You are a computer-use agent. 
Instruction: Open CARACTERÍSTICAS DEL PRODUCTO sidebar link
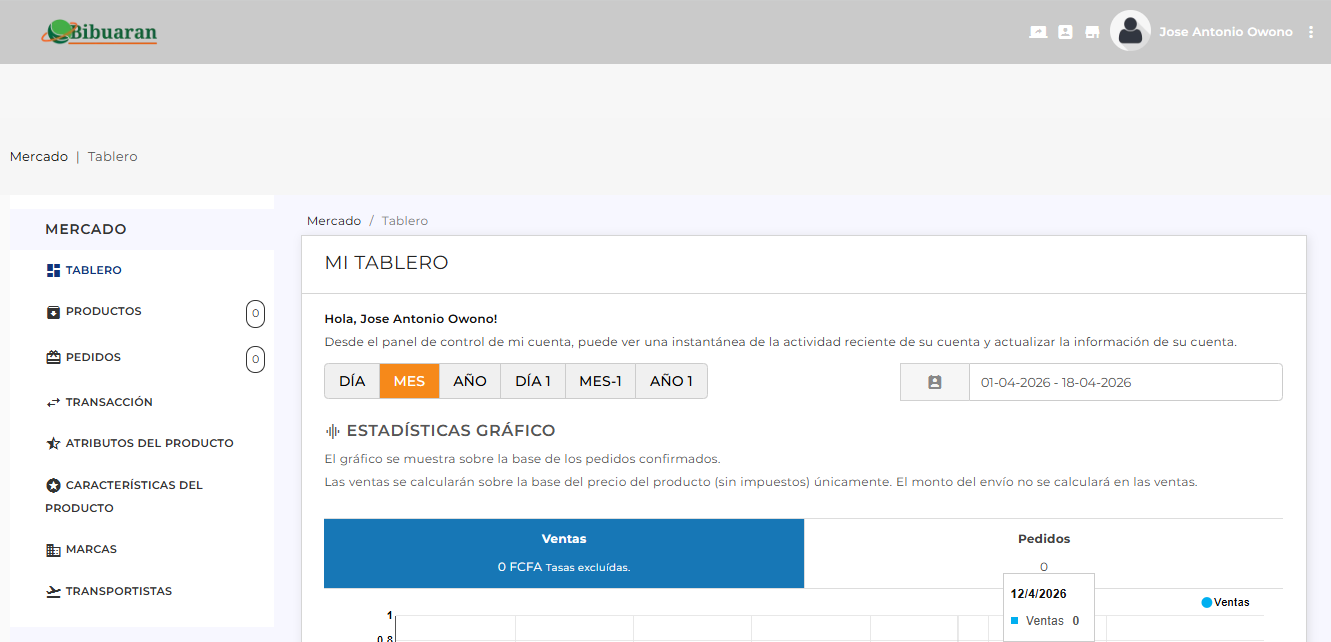pyautogui.click(x=124, y=496)
